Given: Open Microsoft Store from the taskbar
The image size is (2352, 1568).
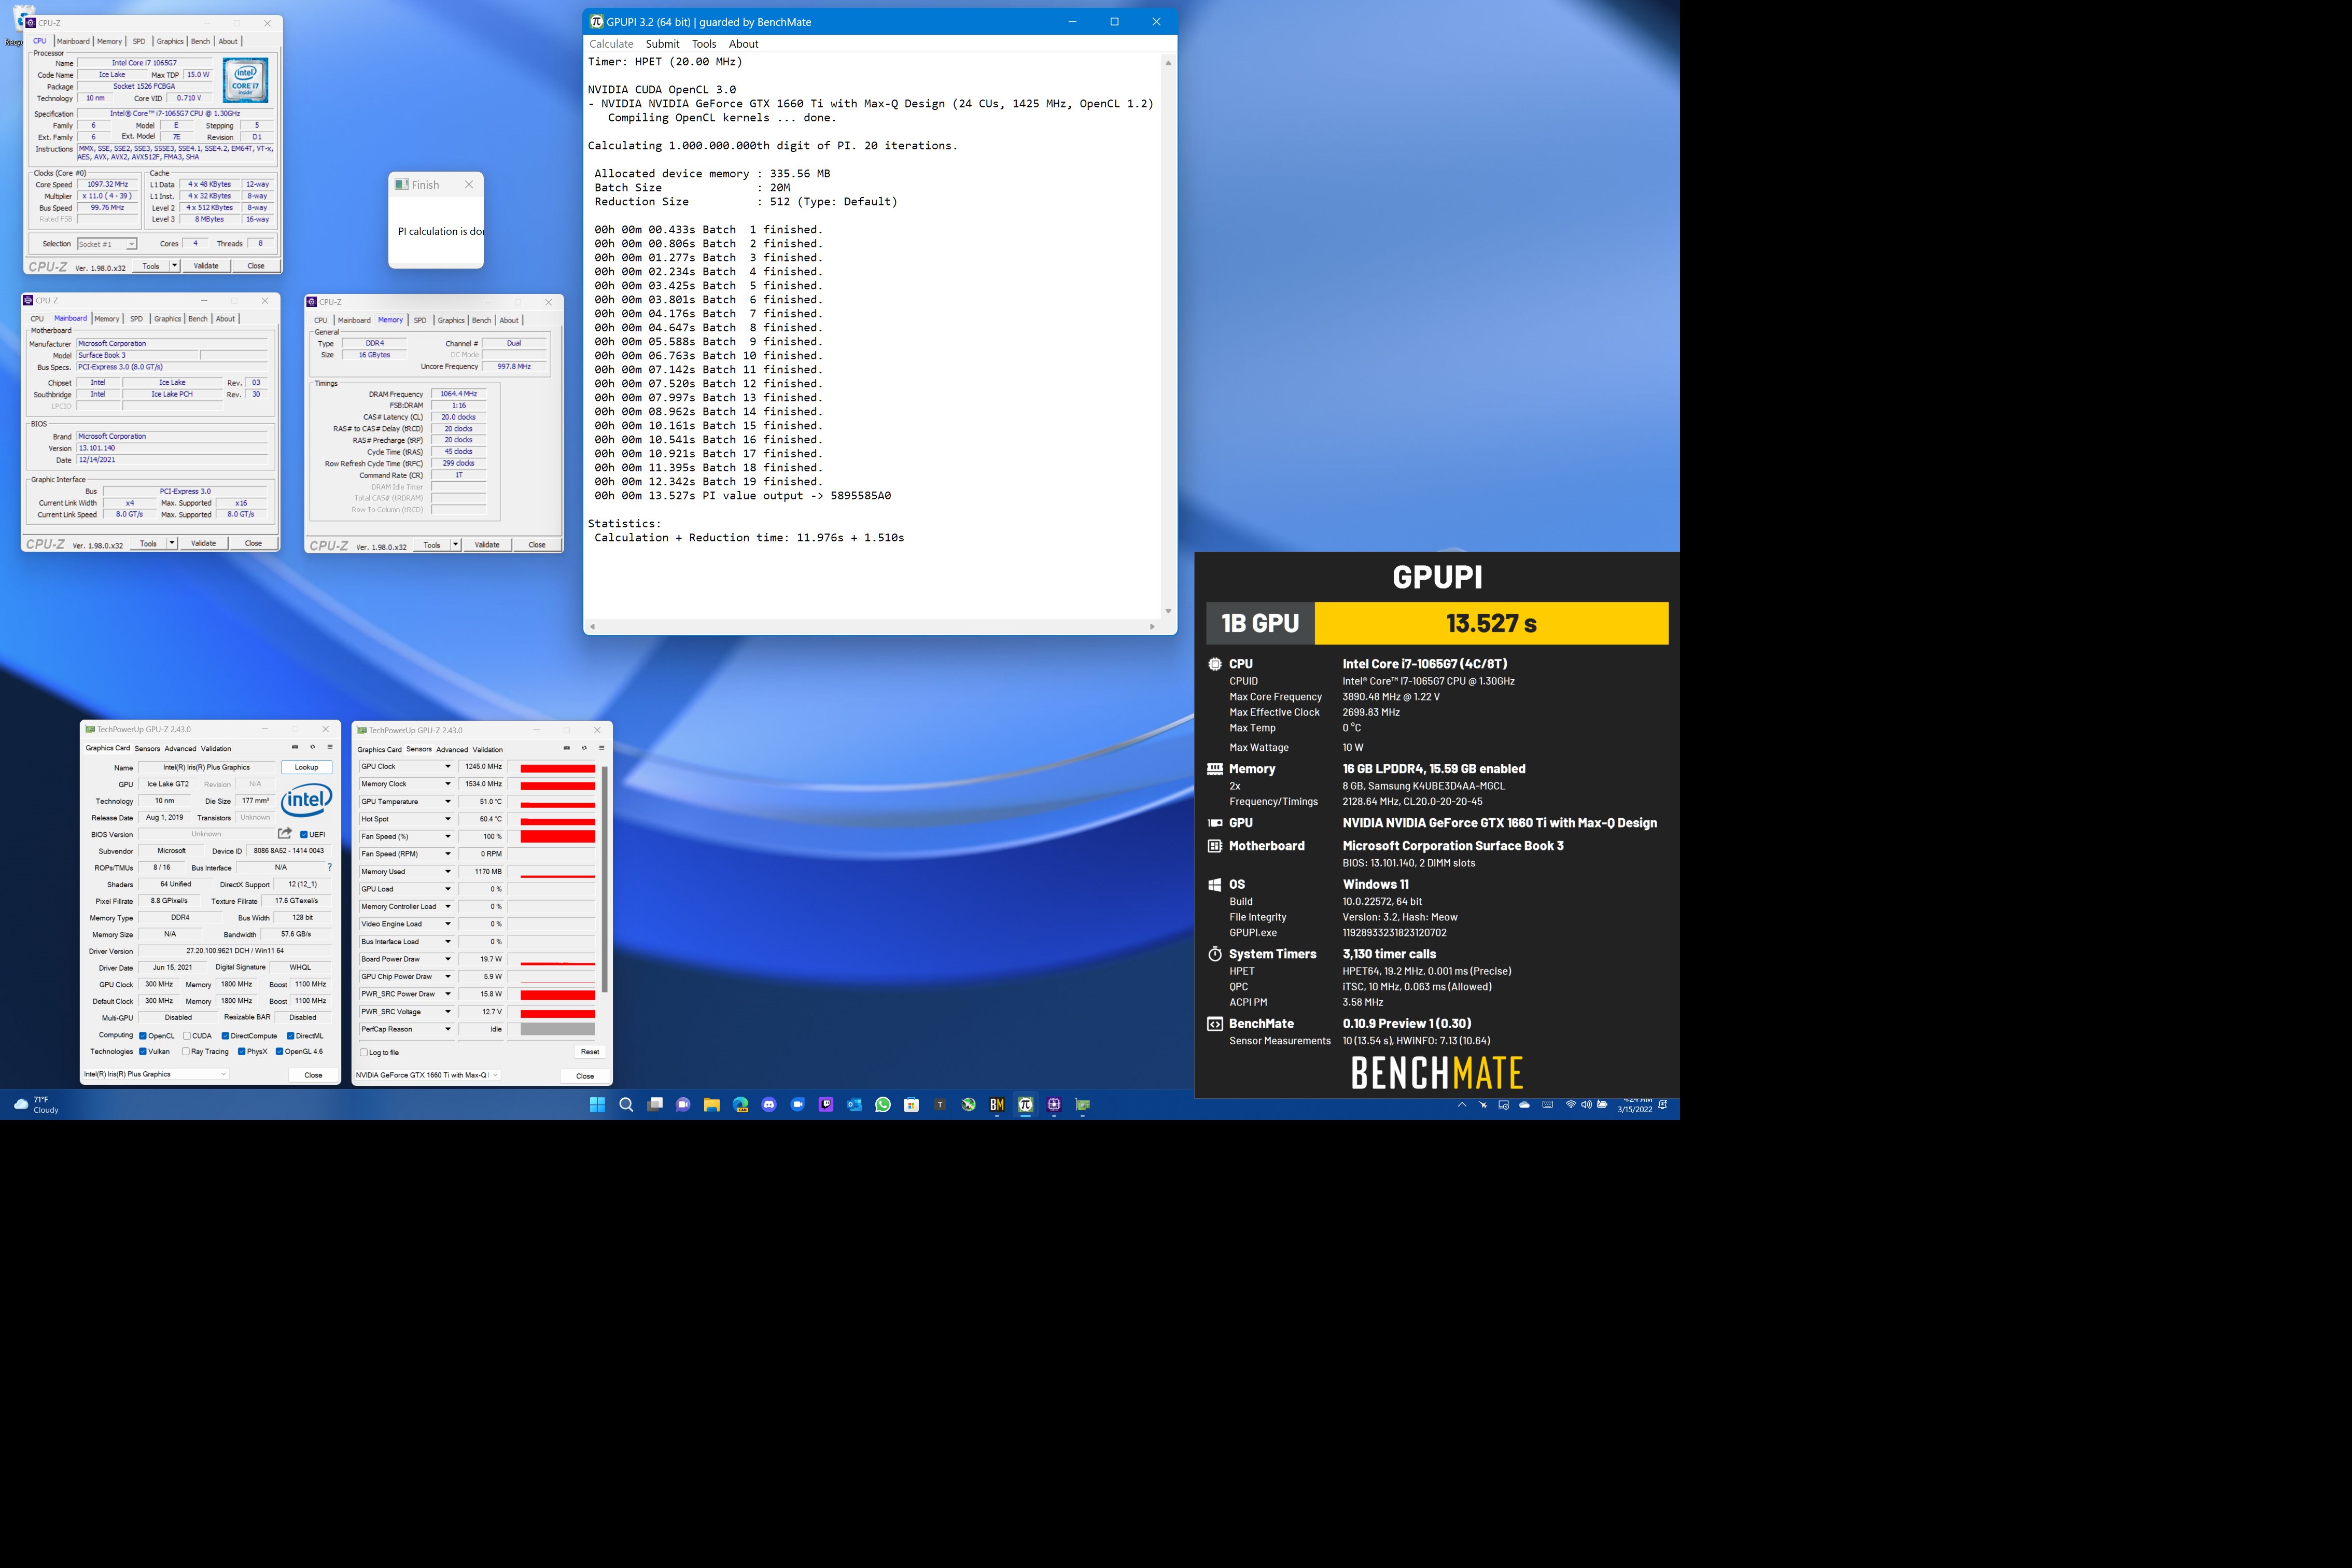Looking at the screenshot, I should [x=911, y=1104].
